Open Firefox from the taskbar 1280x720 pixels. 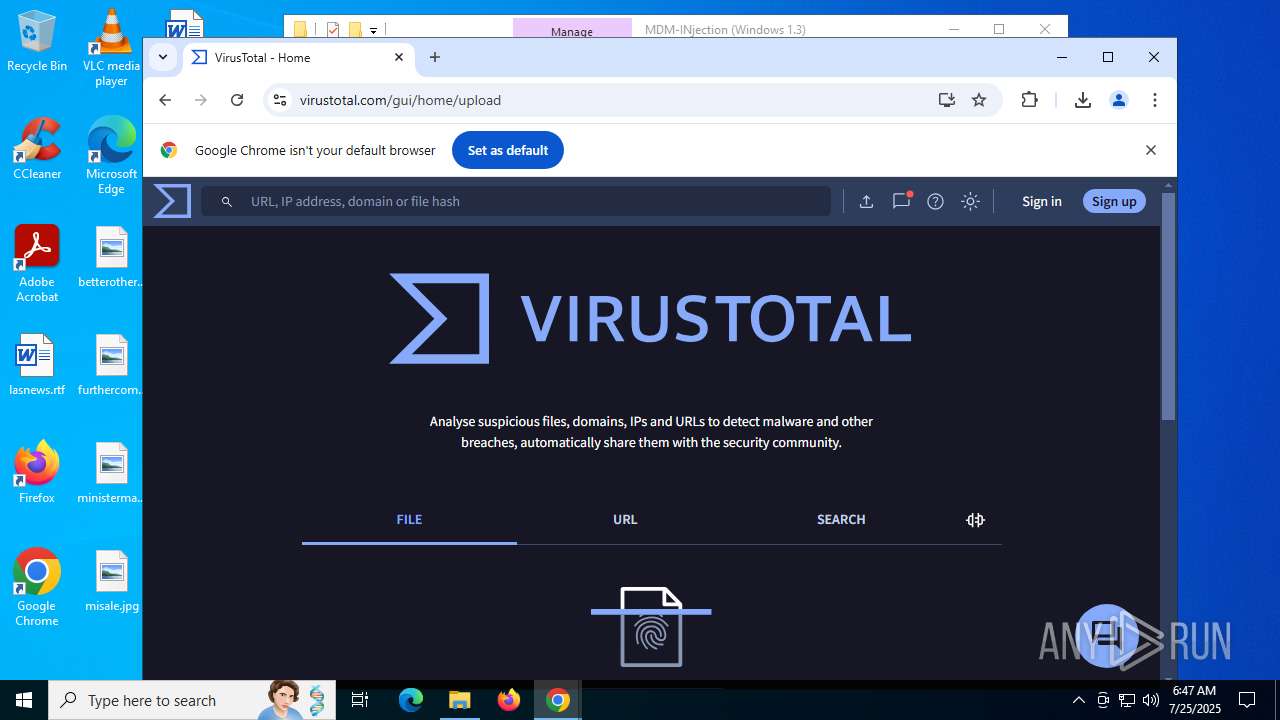tap(509, 700)
